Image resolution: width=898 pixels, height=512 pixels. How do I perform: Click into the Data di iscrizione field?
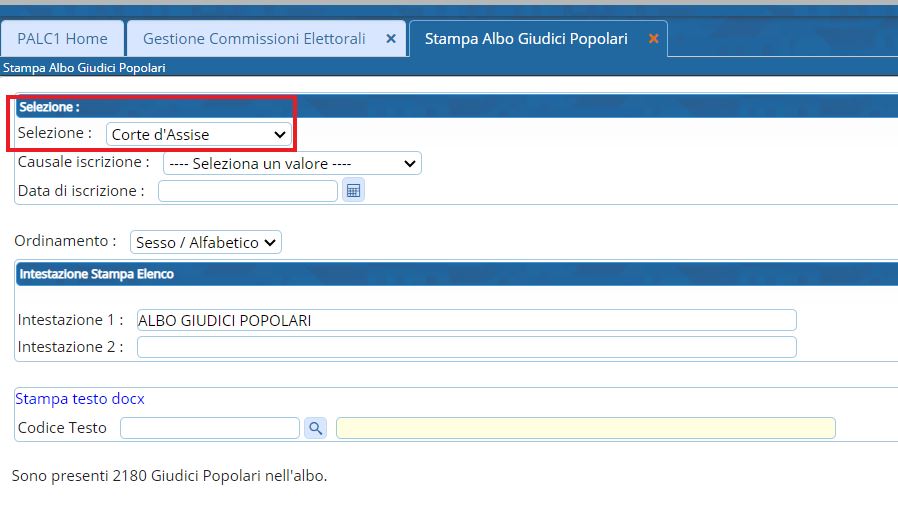(248, 190)
